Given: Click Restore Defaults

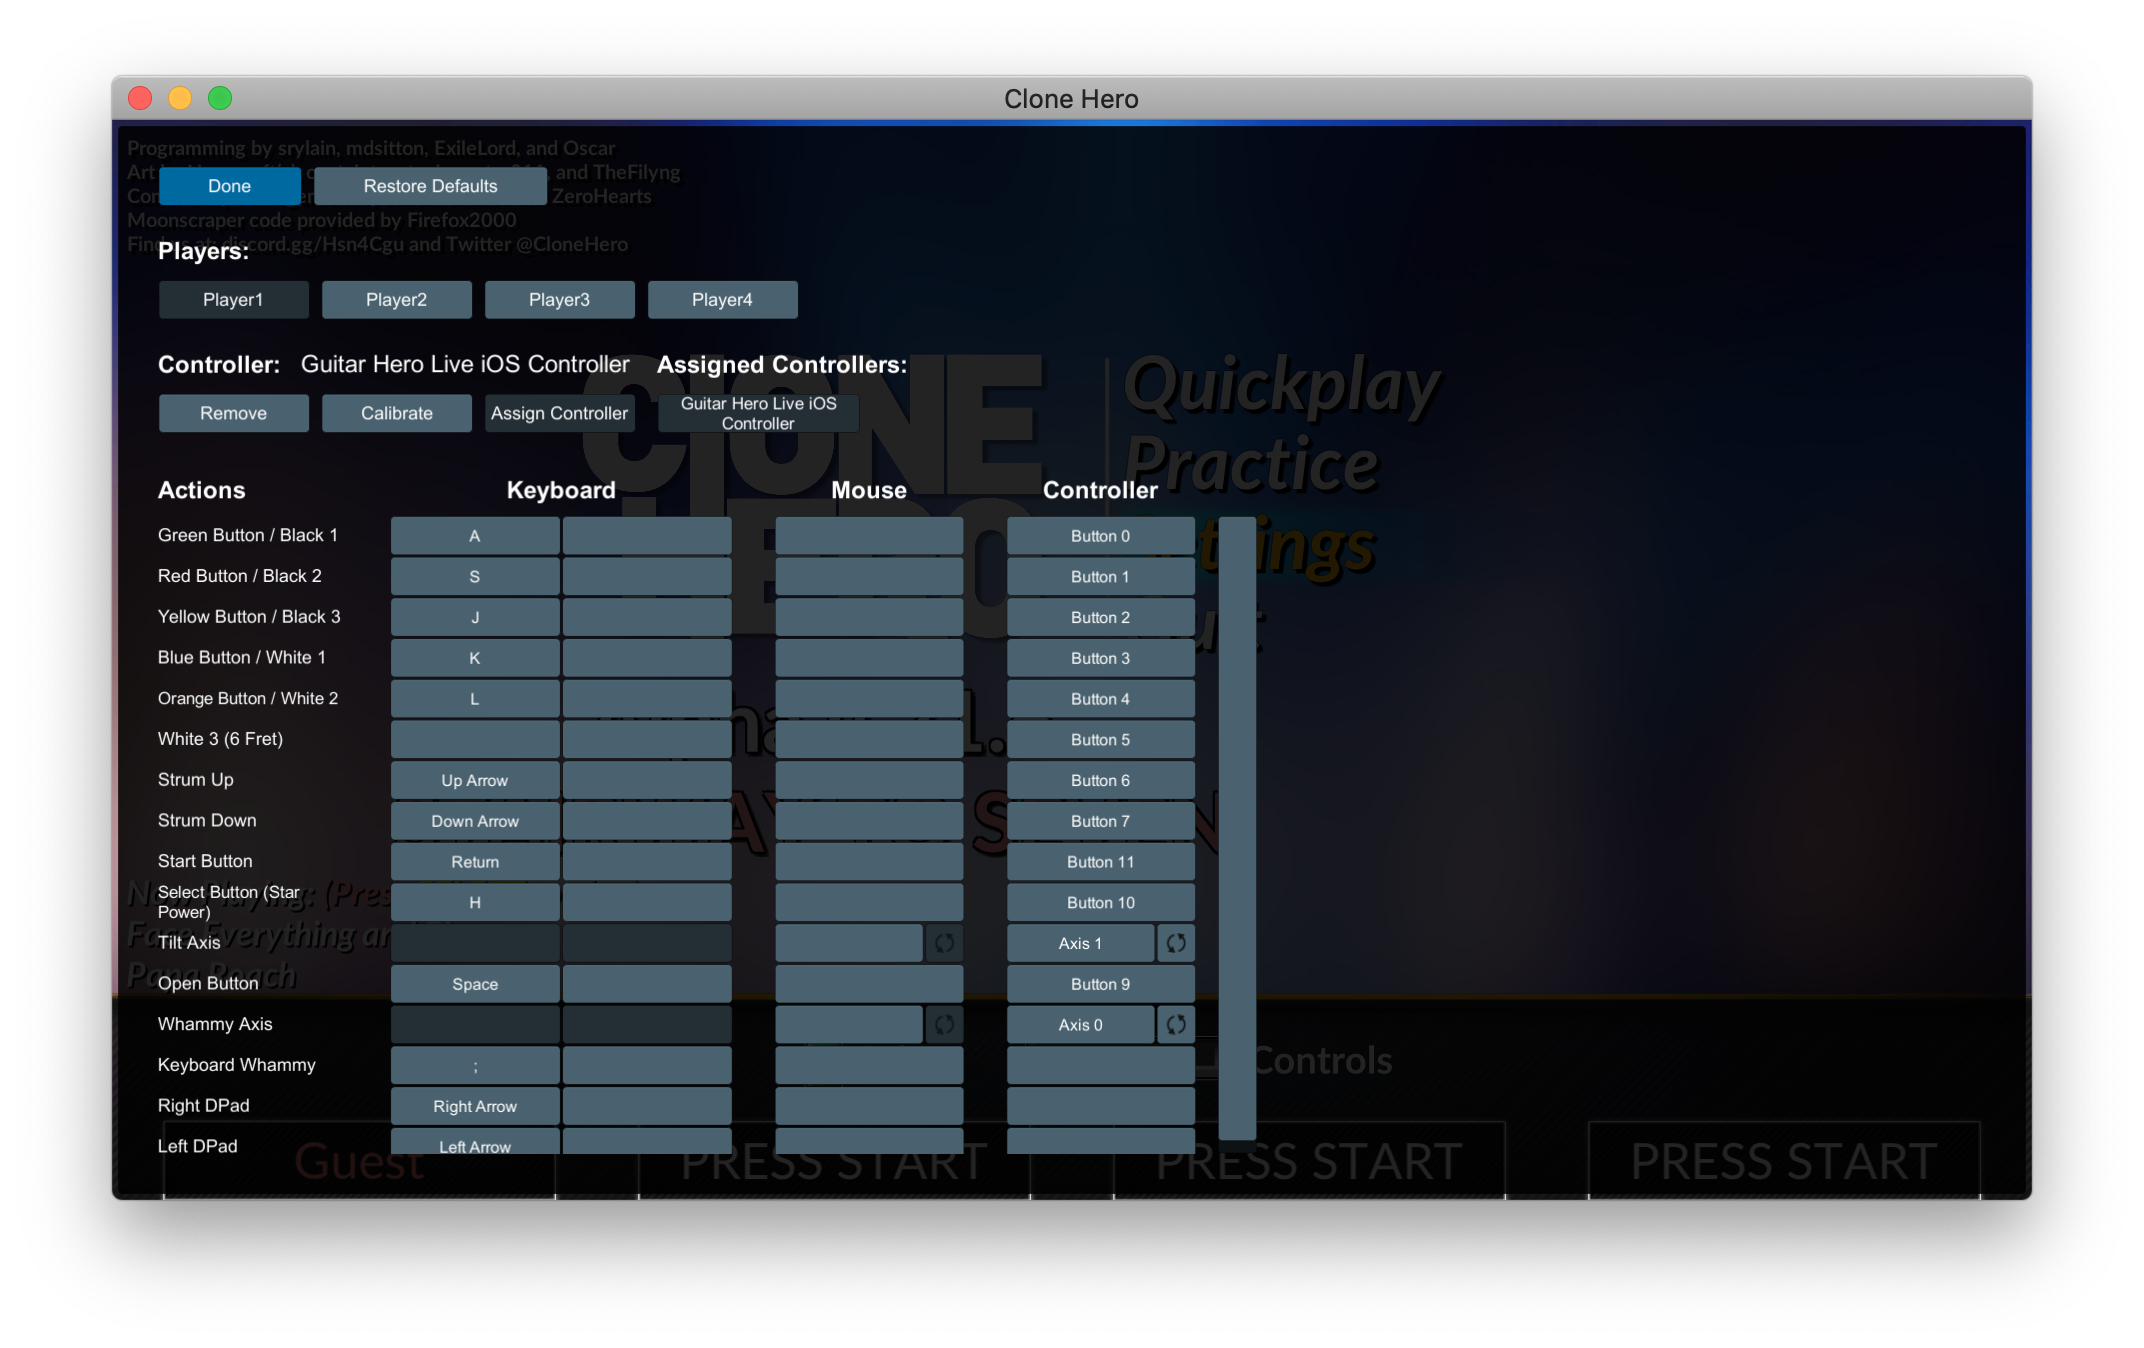Looking at the screenshot, I should pos(430,186).
